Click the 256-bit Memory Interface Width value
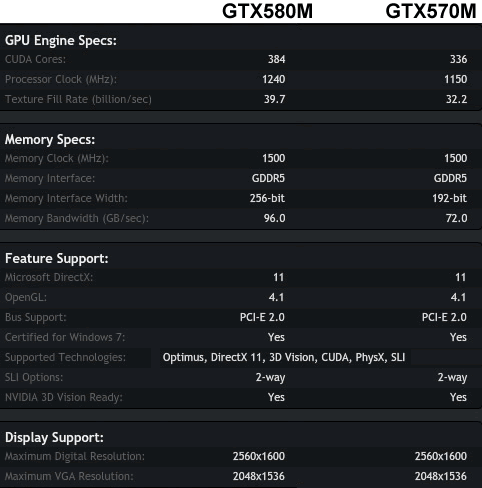The height and width of the screenshot is (488, 482). (267, 198)
